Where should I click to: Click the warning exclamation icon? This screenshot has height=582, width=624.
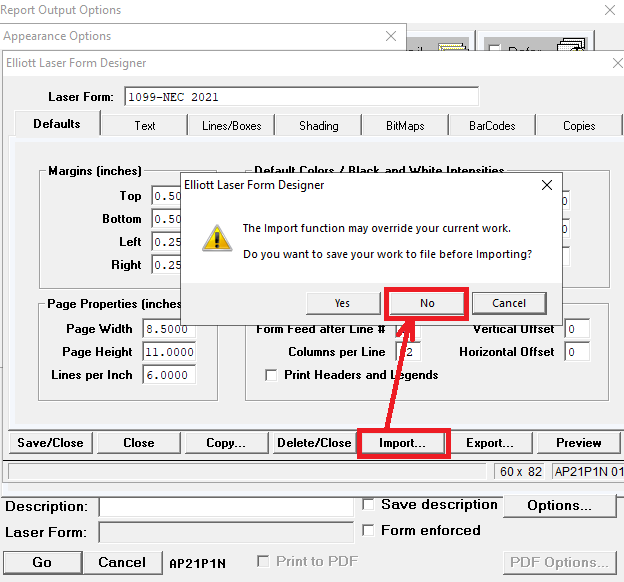217,239
